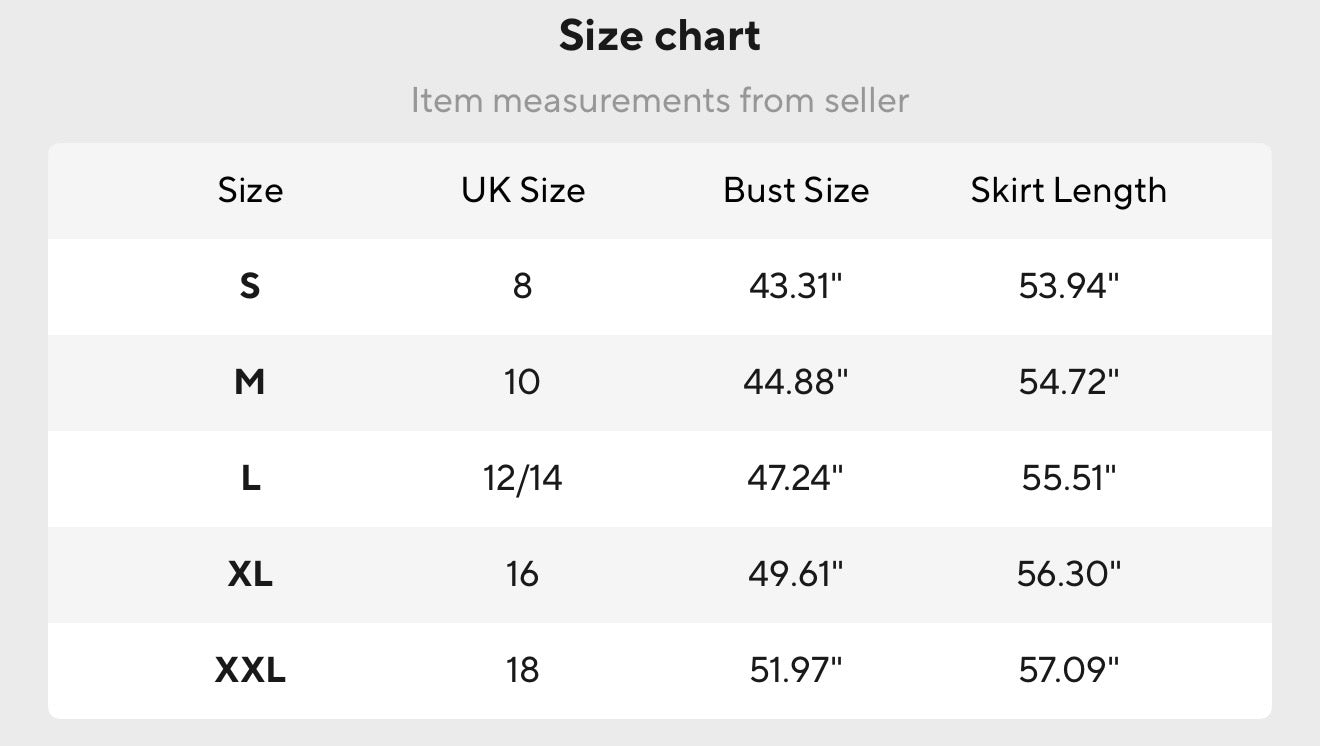
Task: Select the 53.94" skirt length value
Action: [1068, 287]
